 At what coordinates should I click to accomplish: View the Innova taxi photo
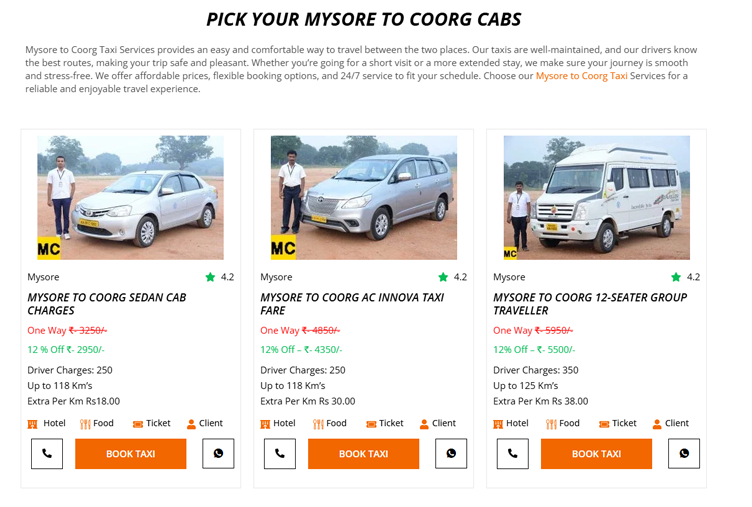[363, 198]
